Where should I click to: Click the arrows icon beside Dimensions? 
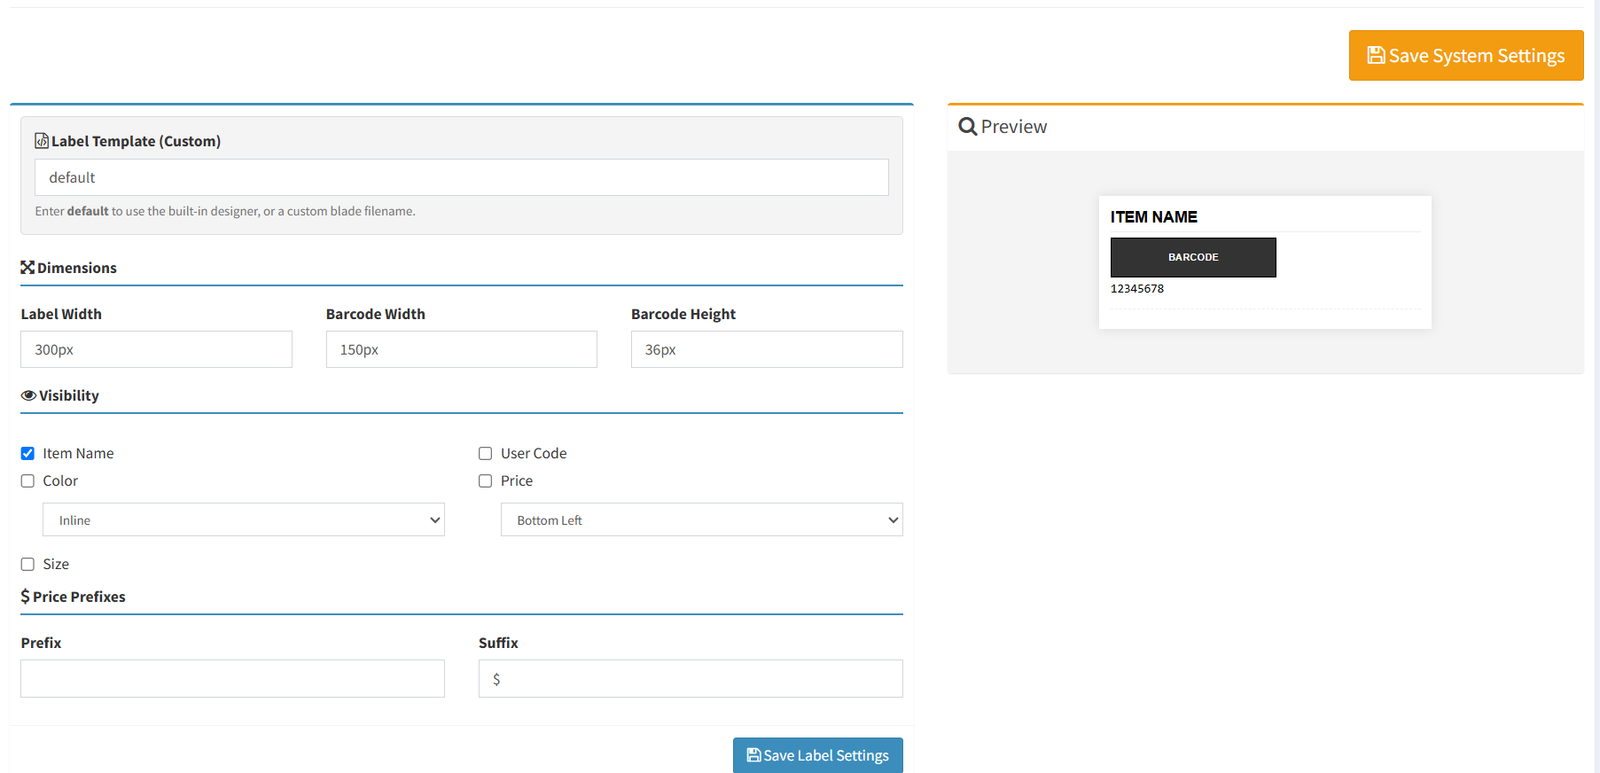pyautogui.click(x=27, y=268)
